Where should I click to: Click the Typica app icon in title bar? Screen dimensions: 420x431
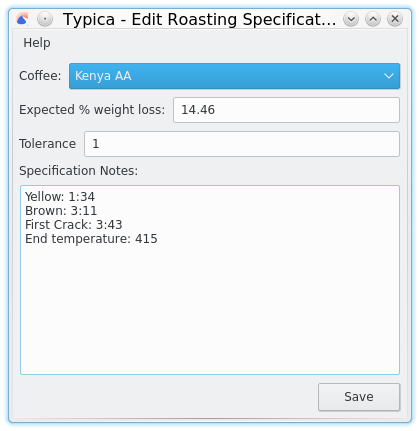pos(22,19)
